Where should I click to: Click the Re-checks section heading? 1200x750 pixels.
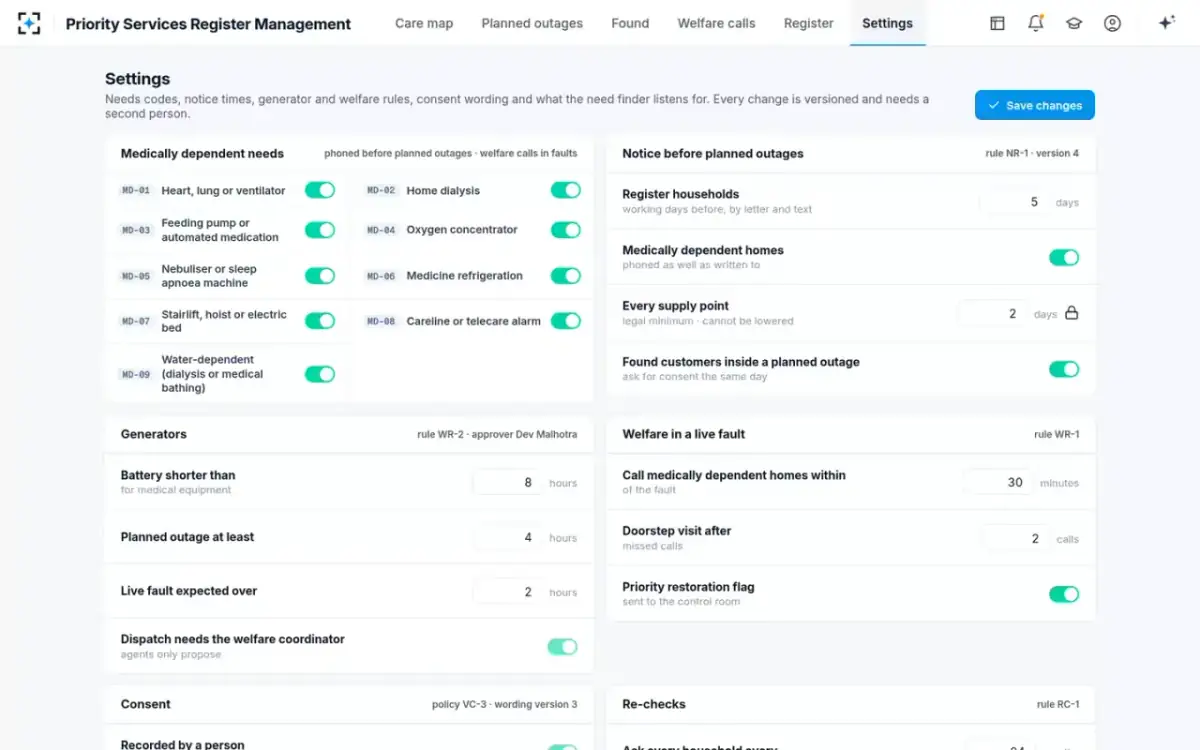654,704
